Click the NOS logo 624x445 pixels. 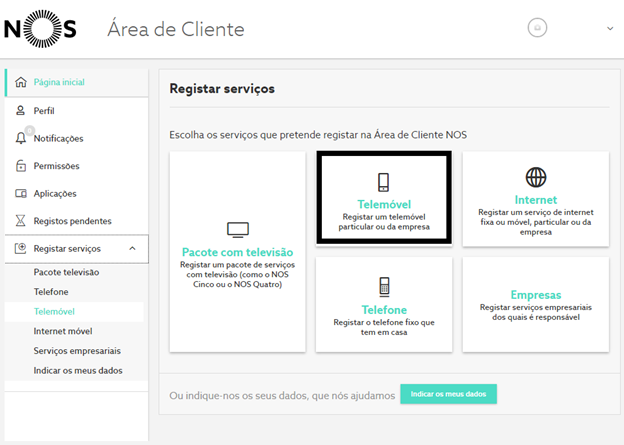pyautogui.click(x=40, y=29)
